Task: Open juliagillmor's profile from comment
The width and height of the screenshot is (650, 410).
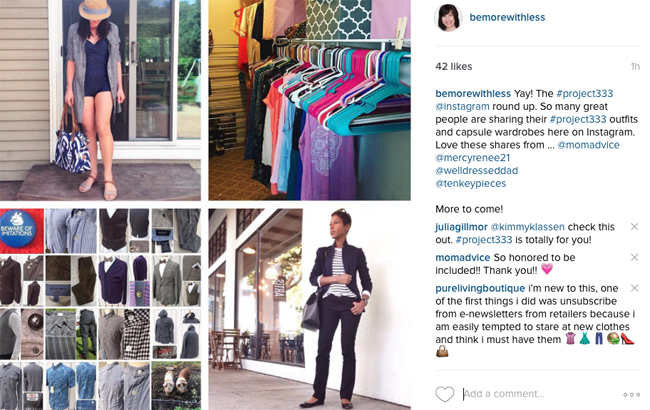Action: [461, 227]
